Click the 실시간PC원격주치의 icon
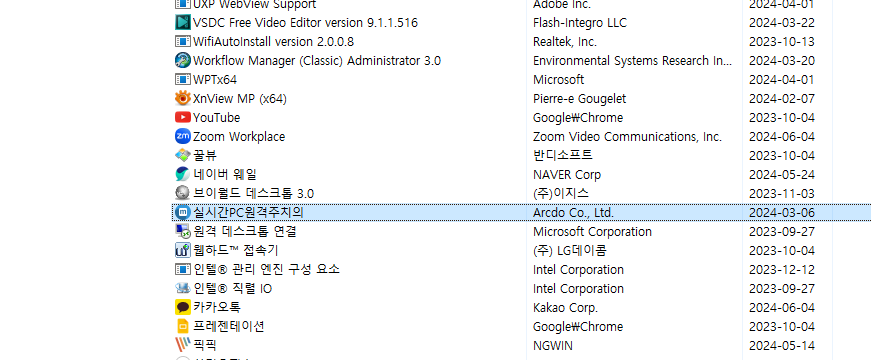 coord(182,212)
